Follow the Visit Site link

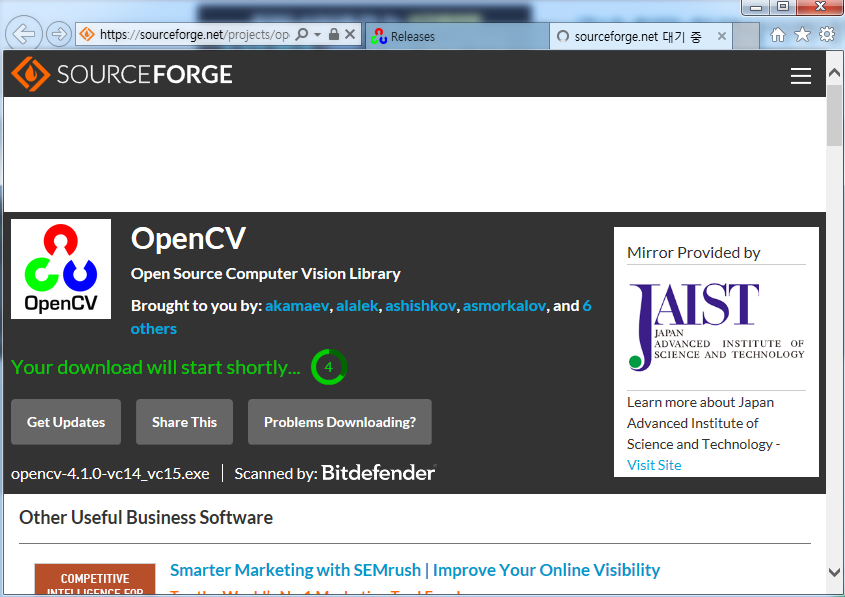654,465
